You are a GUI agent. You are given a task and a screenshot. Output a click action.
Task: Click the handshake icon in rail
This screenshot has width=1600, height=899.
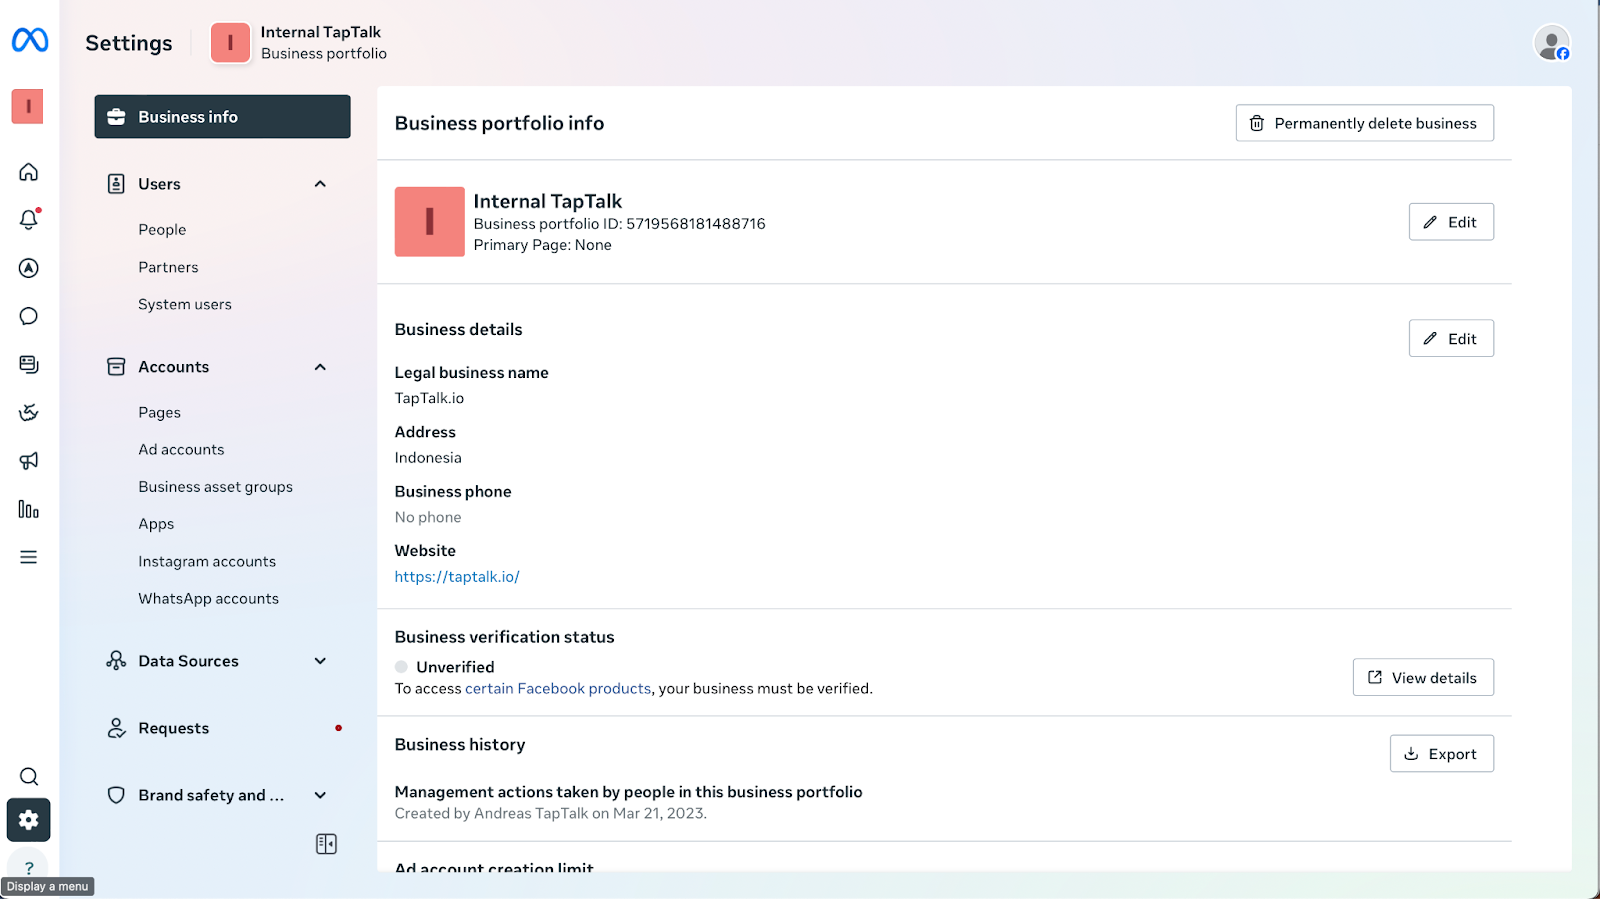[29, 412]
